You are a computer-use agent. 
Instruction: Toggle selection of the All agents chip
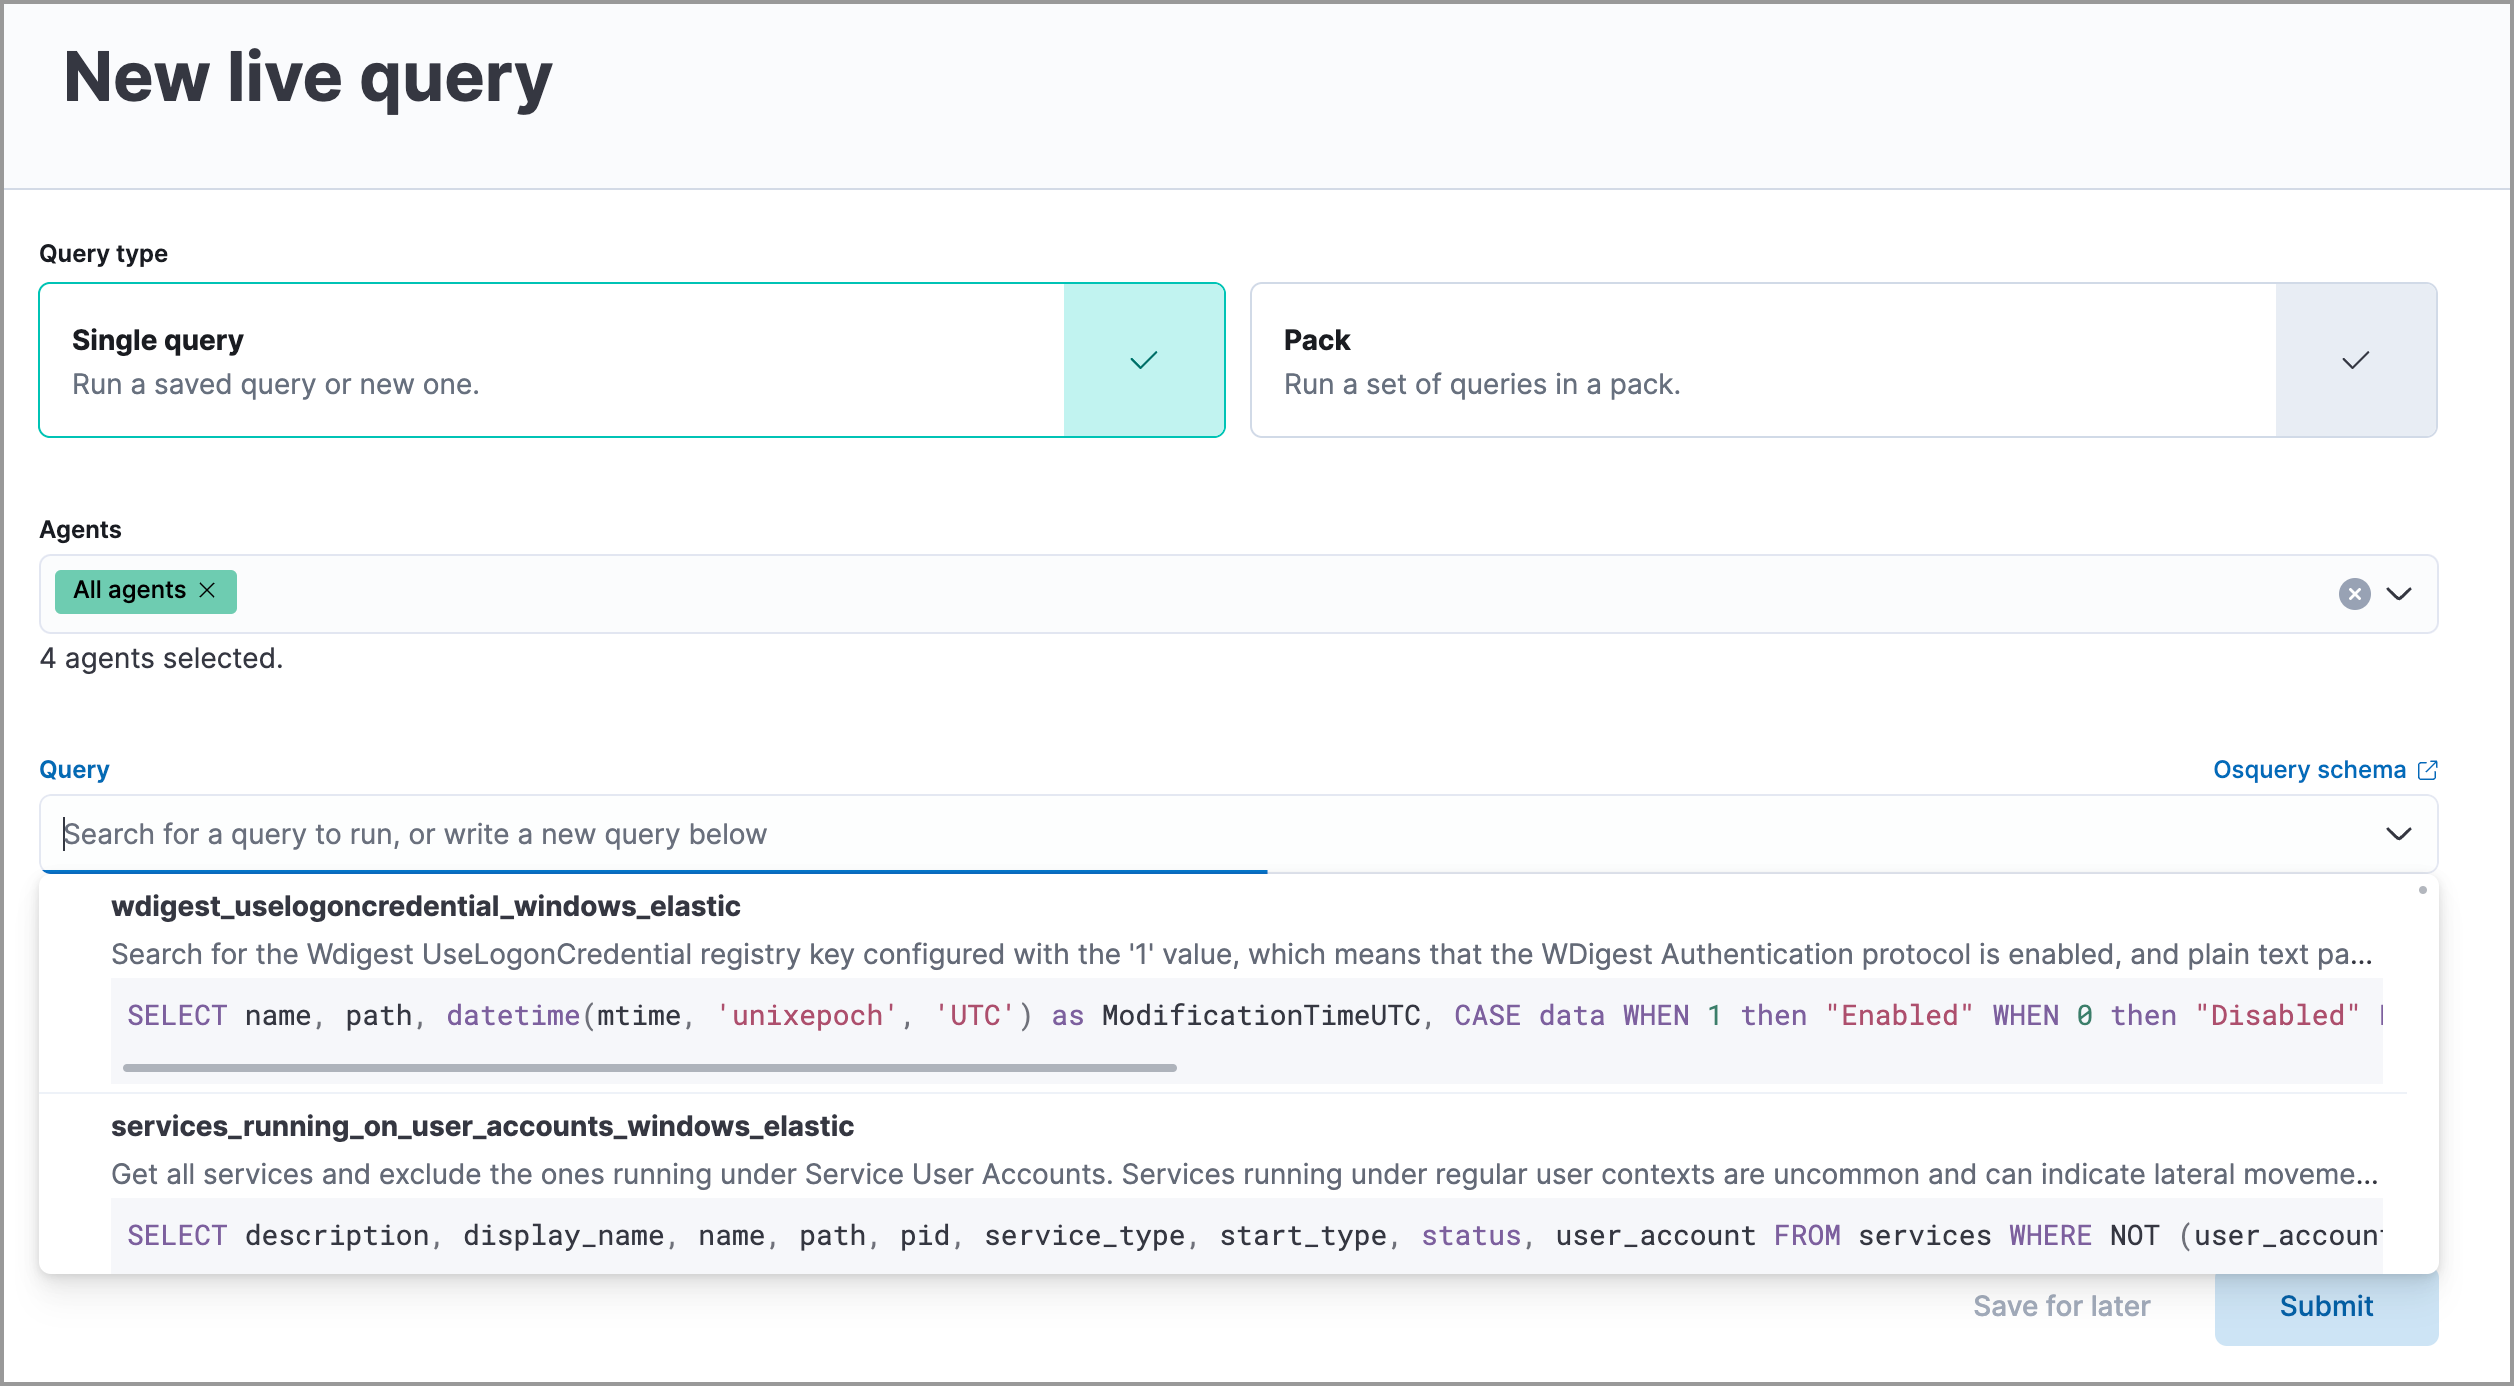(128, 590)
